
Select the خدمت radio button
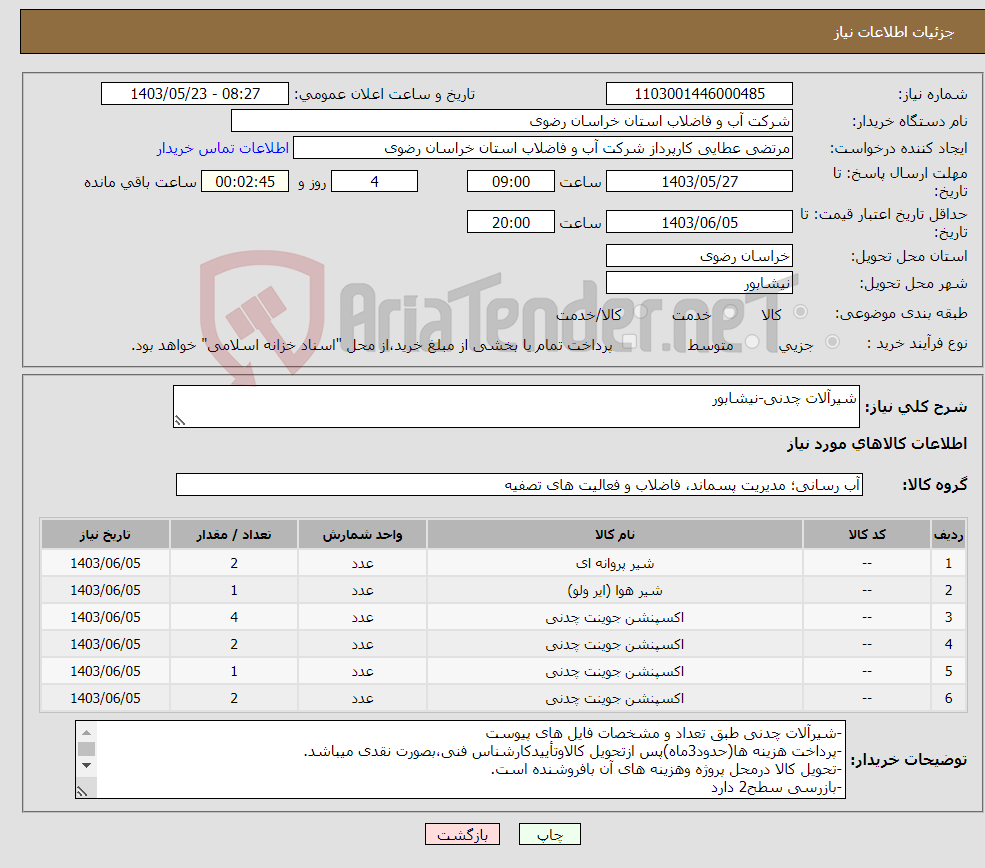click(729, 312)
